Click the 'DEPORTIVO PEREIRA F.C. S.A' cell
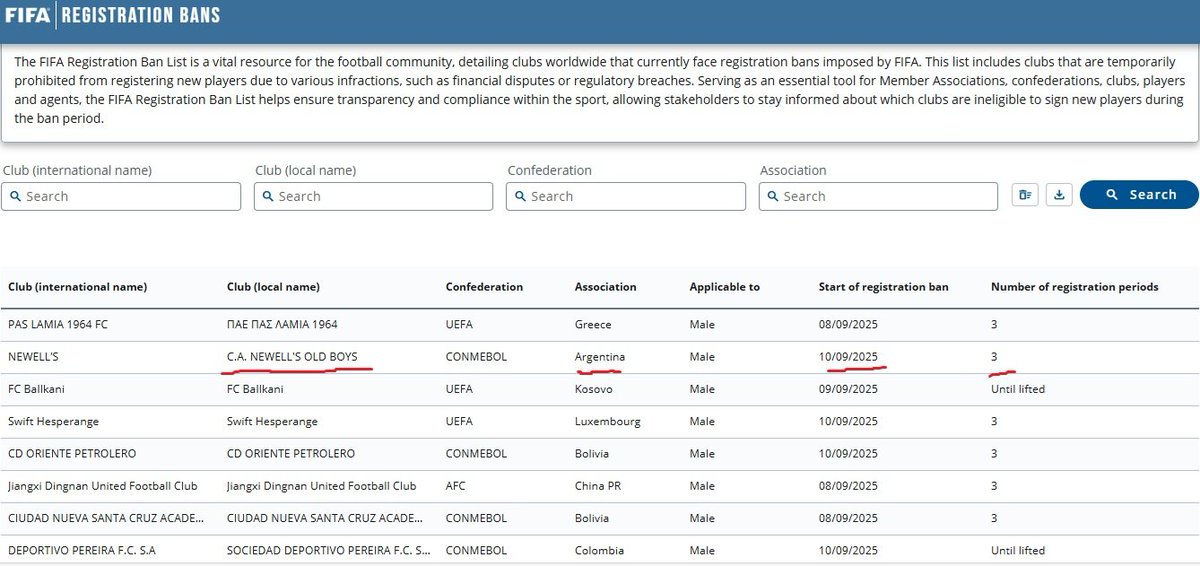Screen dimensions: 1200x566 (82, 551)
